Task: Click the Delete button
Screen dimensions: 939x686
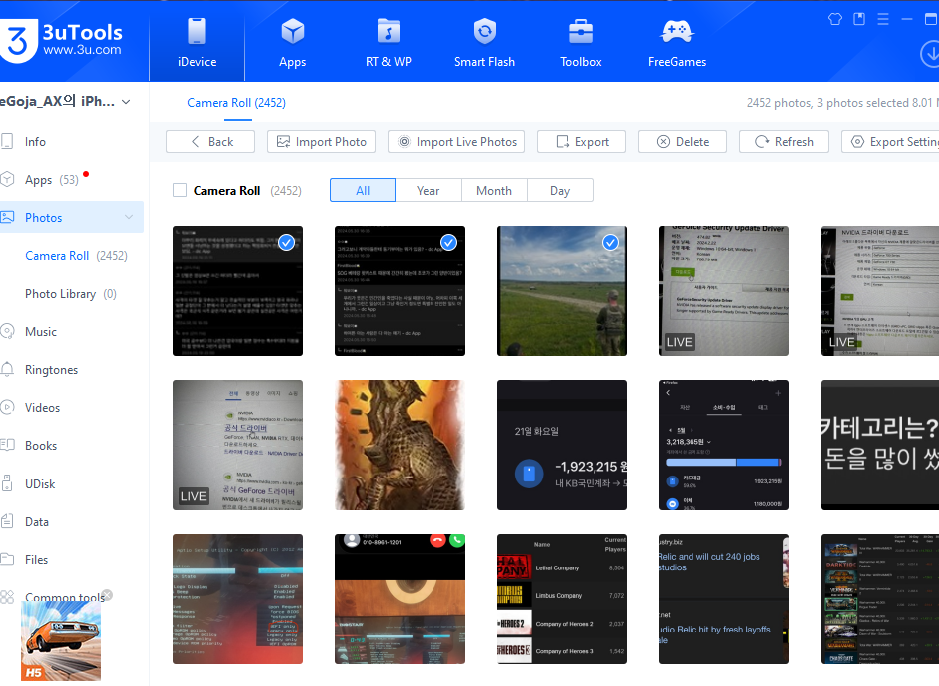Action: [682, 142]
